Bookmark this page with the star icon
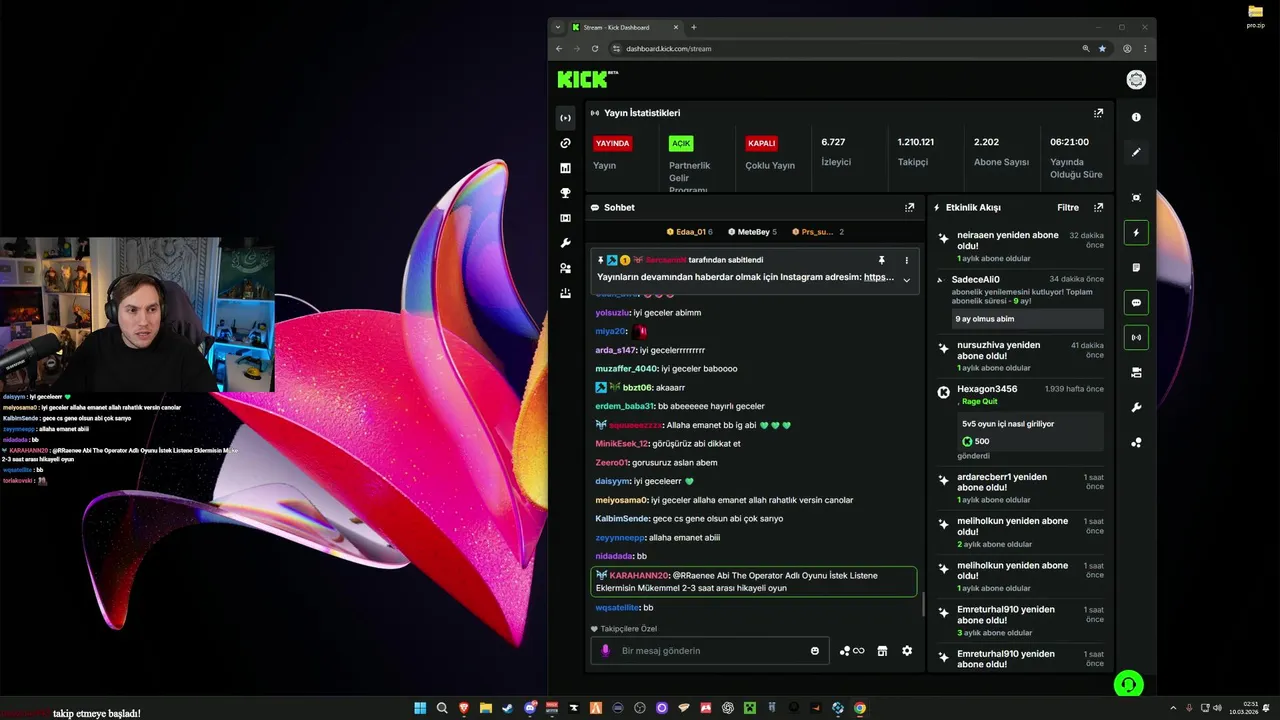 click(1102, 48)
